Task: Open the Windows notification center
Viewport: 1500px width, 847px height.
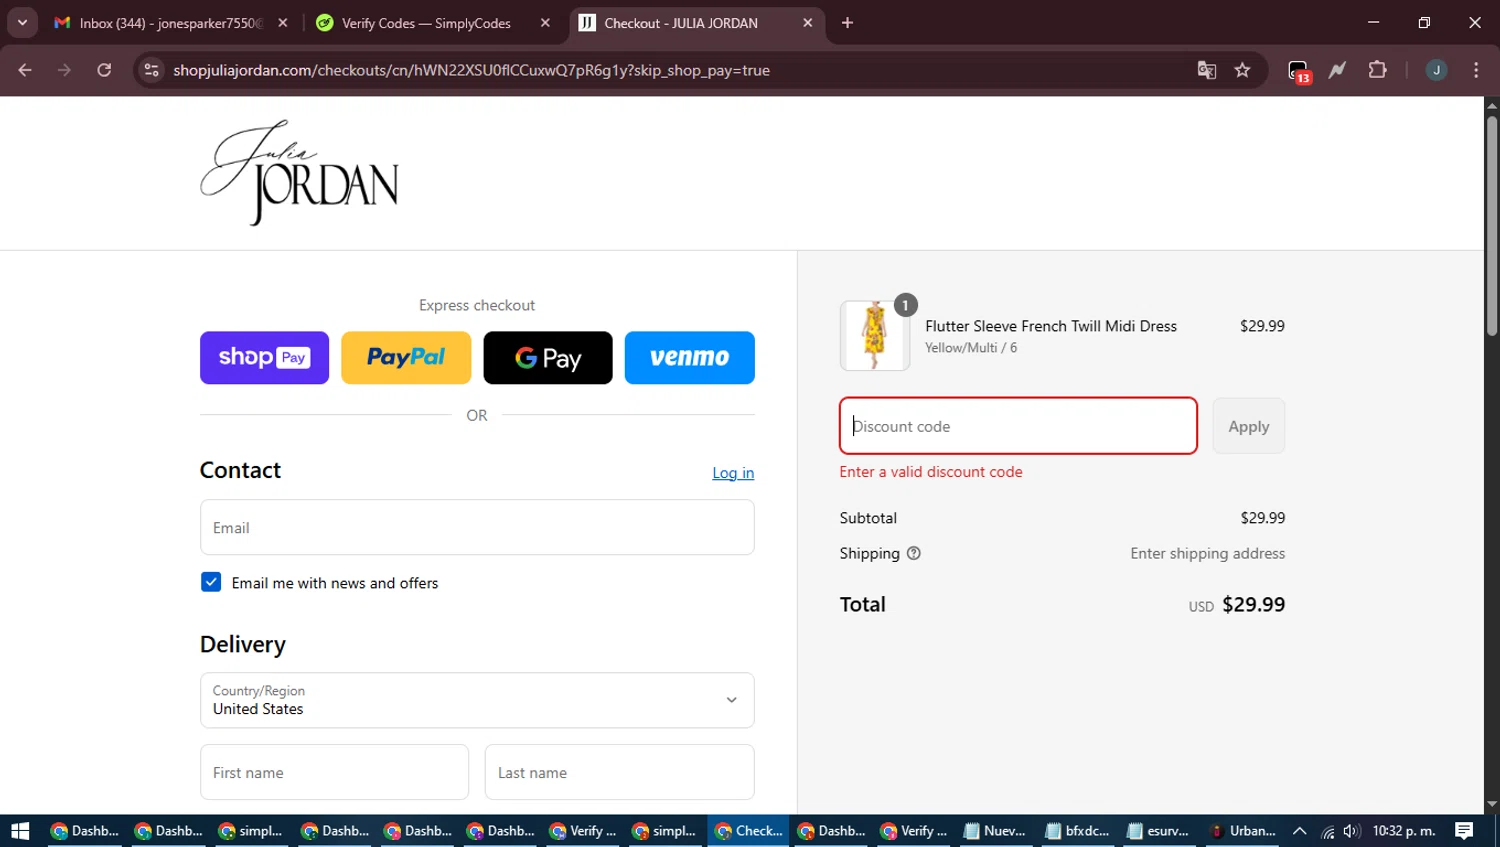Action: pos(1464,831)
